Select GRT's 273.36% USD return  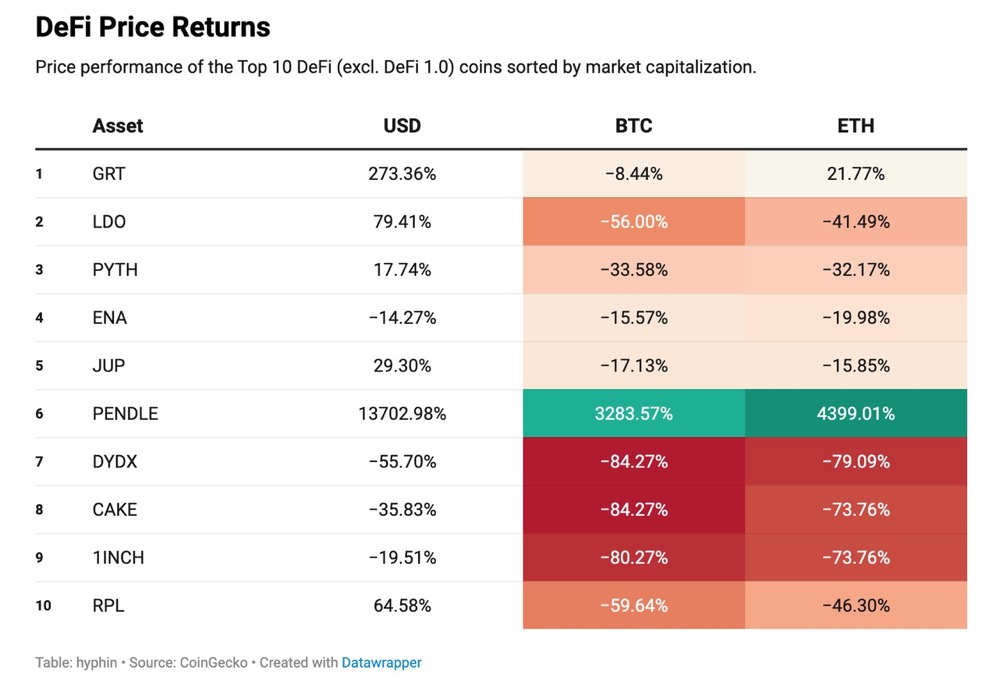(402, 174)
